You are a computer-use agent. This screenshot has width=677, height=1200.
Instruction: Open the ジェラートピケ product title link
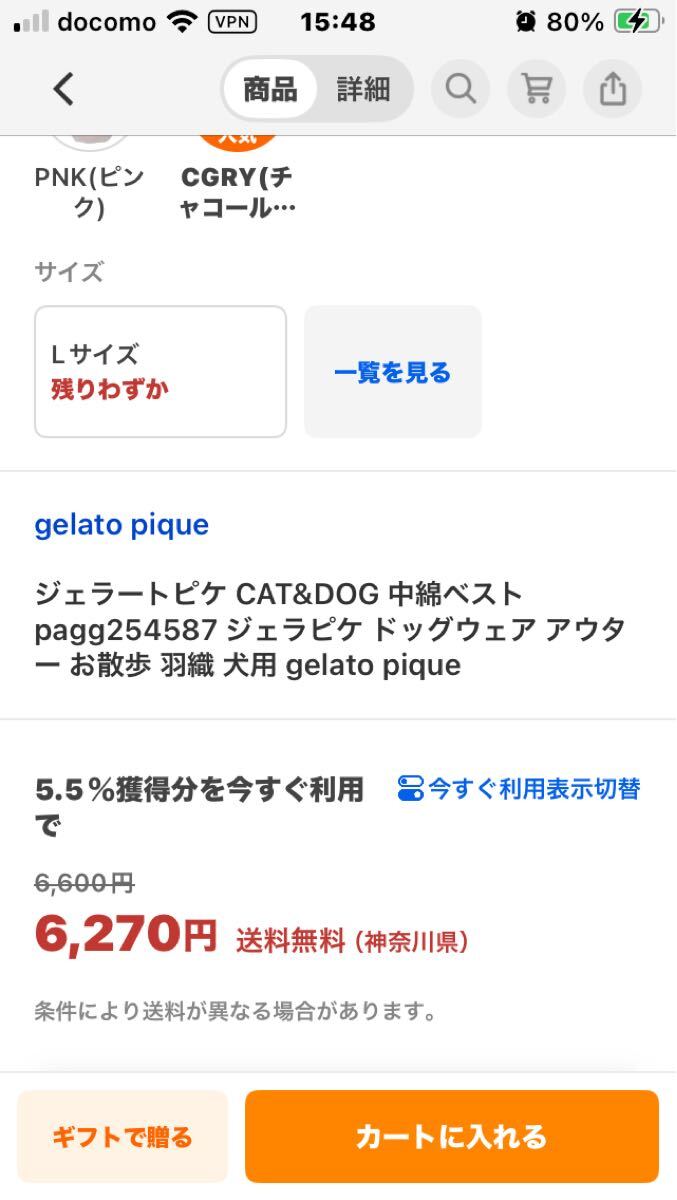tap(330, 629)
